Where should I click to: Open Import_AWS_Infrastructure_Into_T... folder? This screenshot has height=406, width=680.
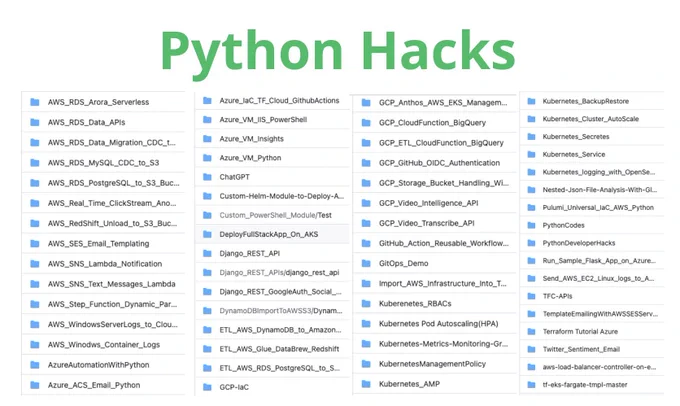coord(442,283)
